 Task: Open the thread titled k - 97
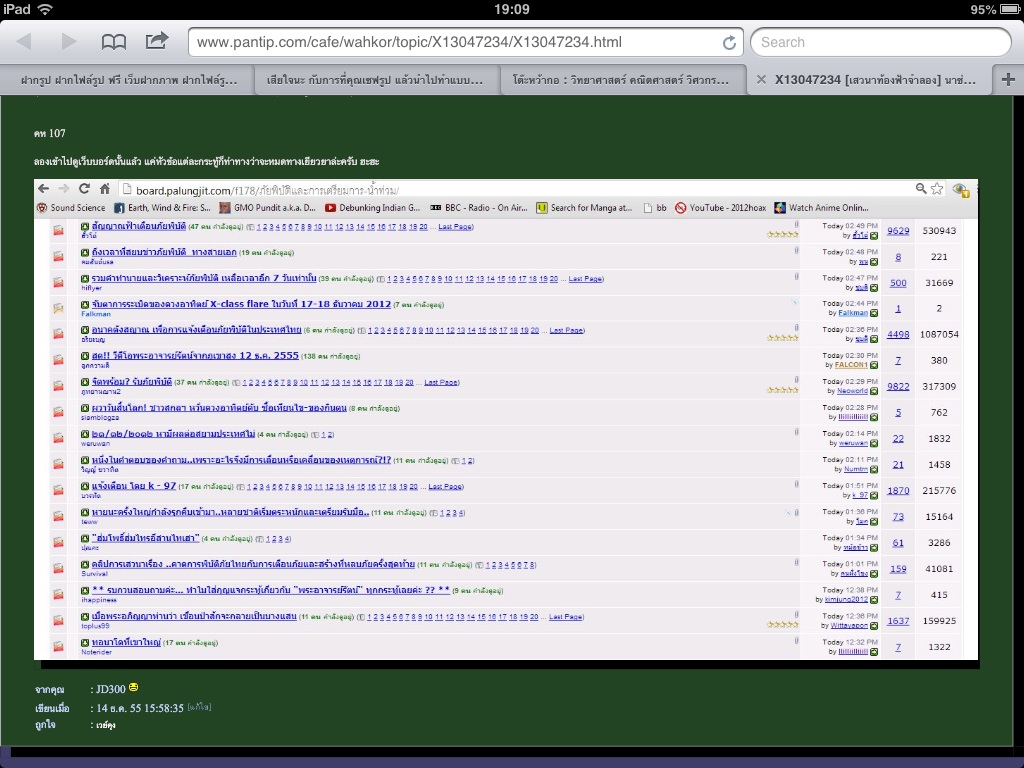pyautogui.click(x=134, y=486)
